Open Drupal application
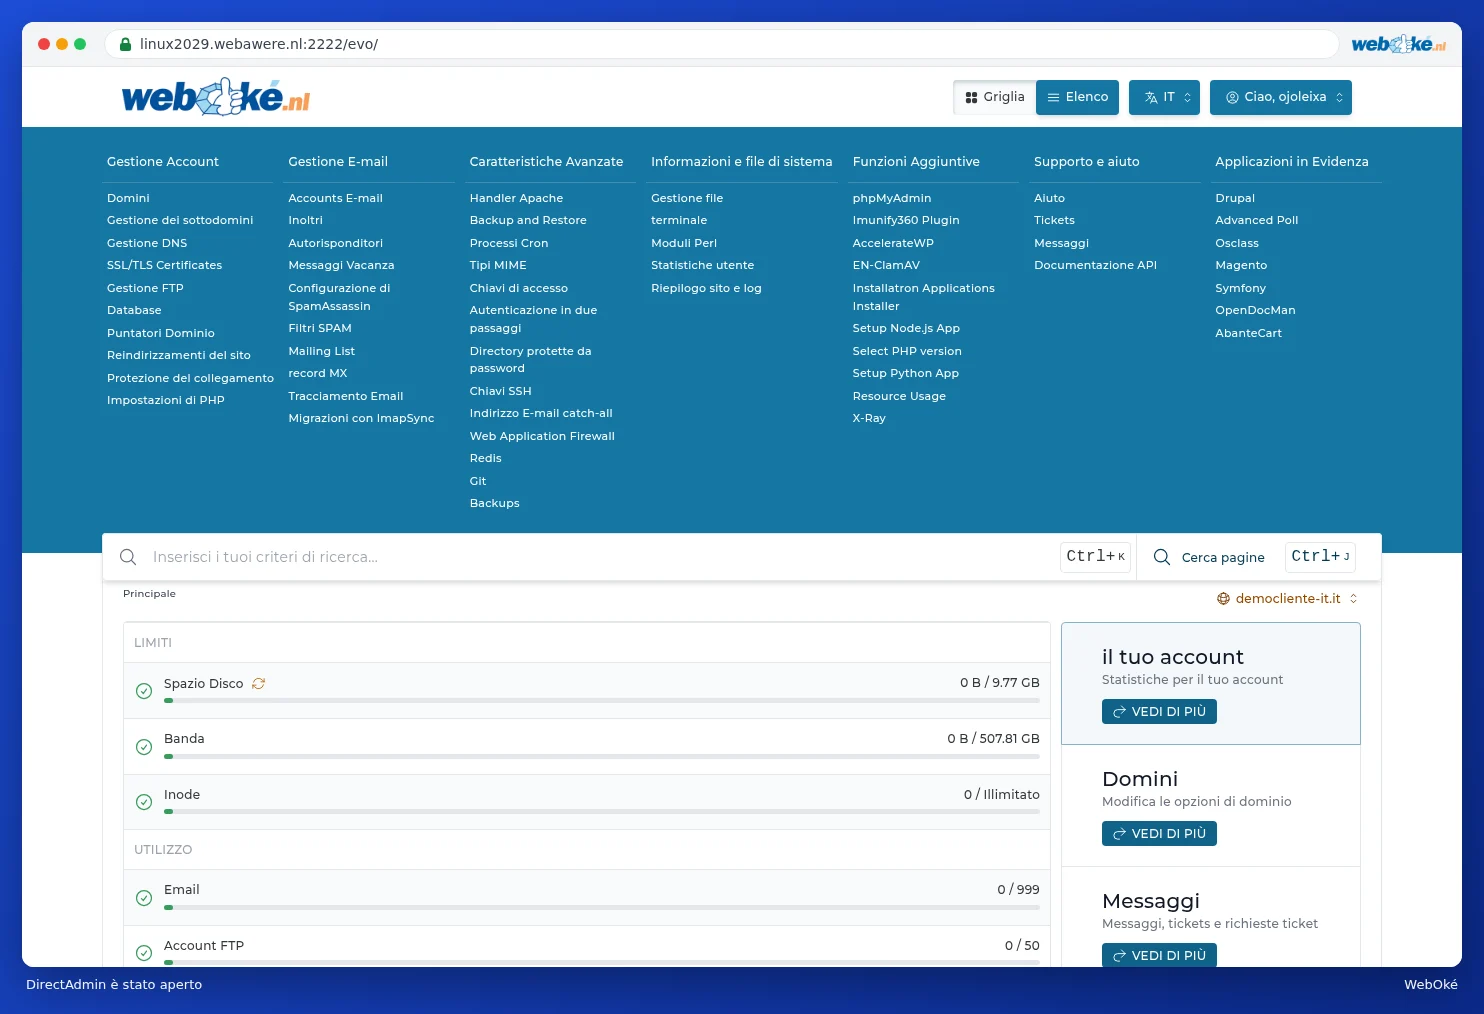The width and height of the screenshot is (1484, 1014). click(1235, 199)
